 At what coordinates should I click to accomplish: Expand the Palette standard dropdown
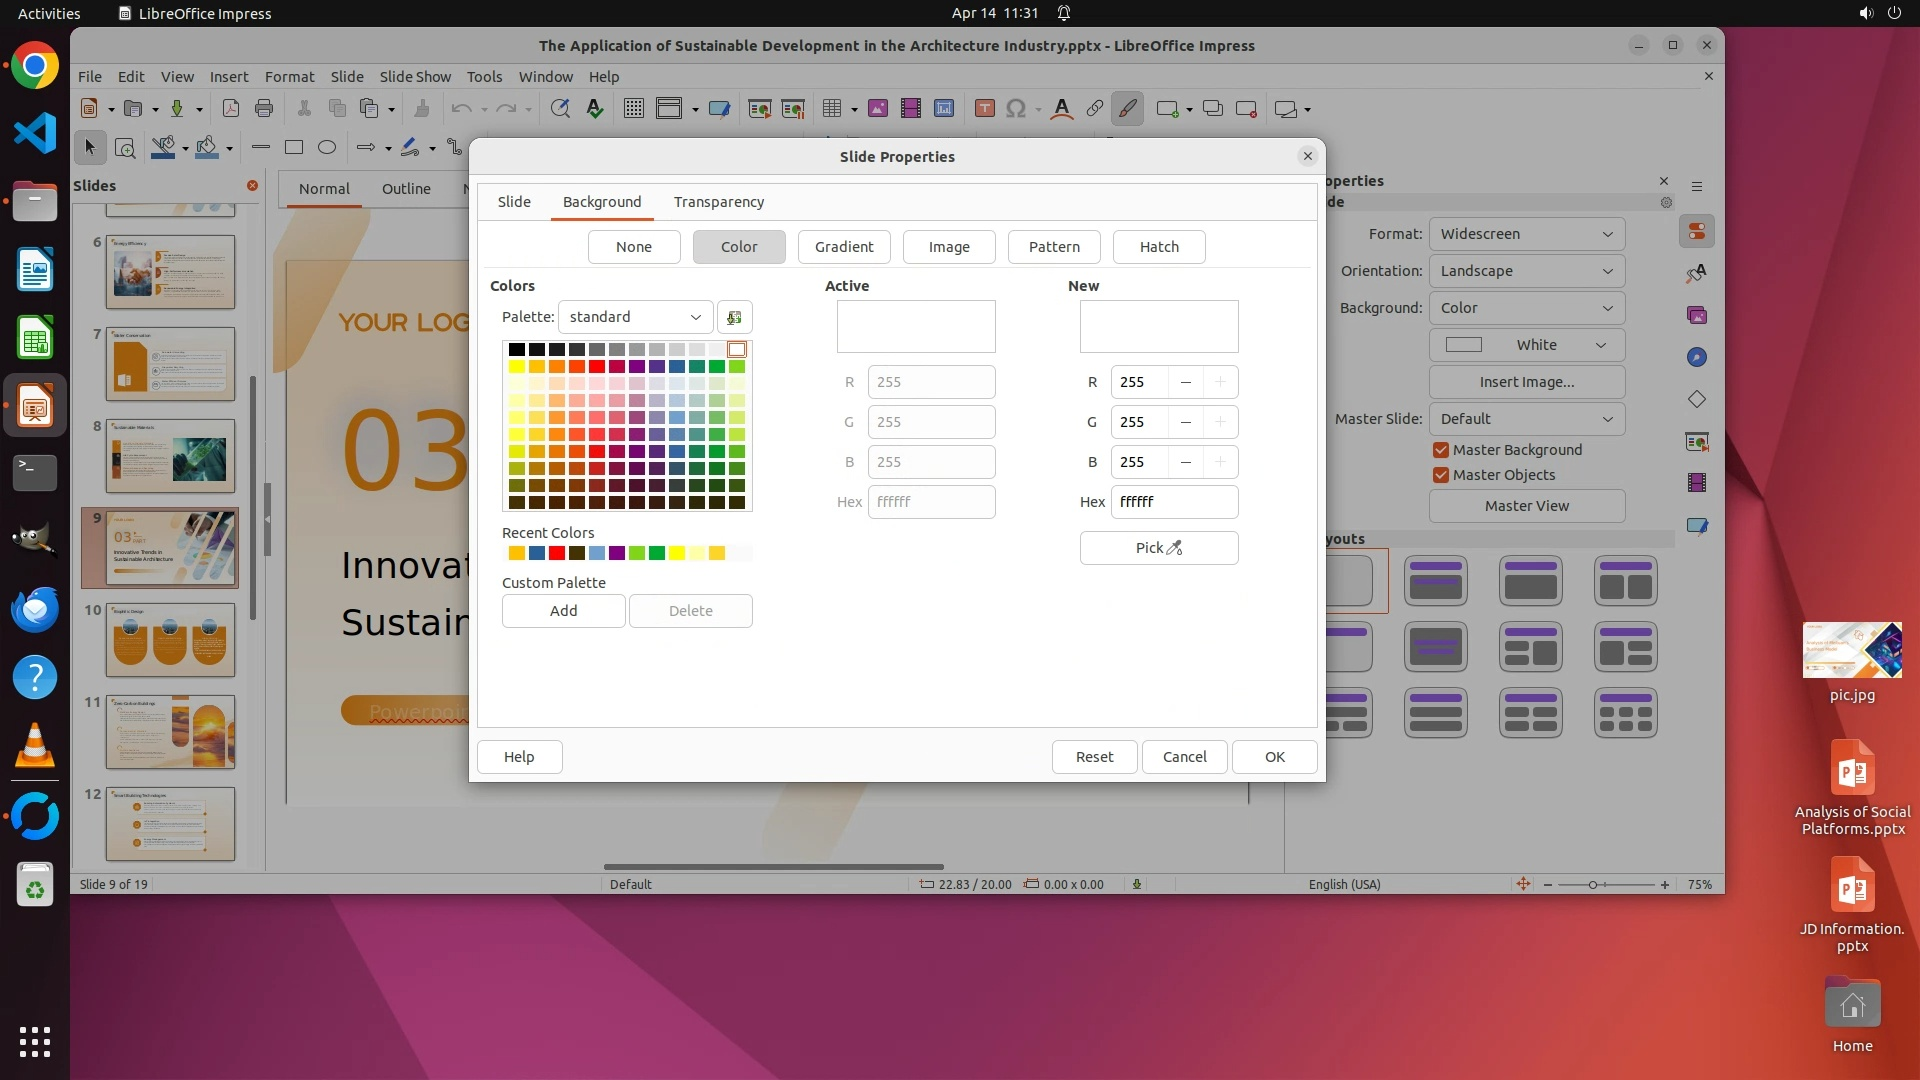click(635, 317)
